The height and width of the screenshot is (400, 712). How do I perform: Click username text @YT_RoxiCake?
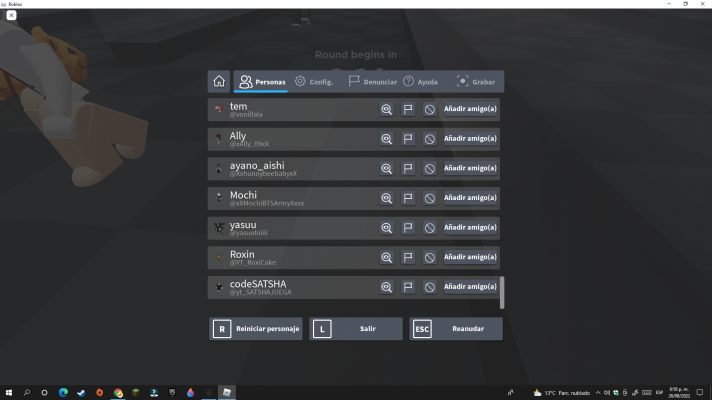(x=252, y=262)
